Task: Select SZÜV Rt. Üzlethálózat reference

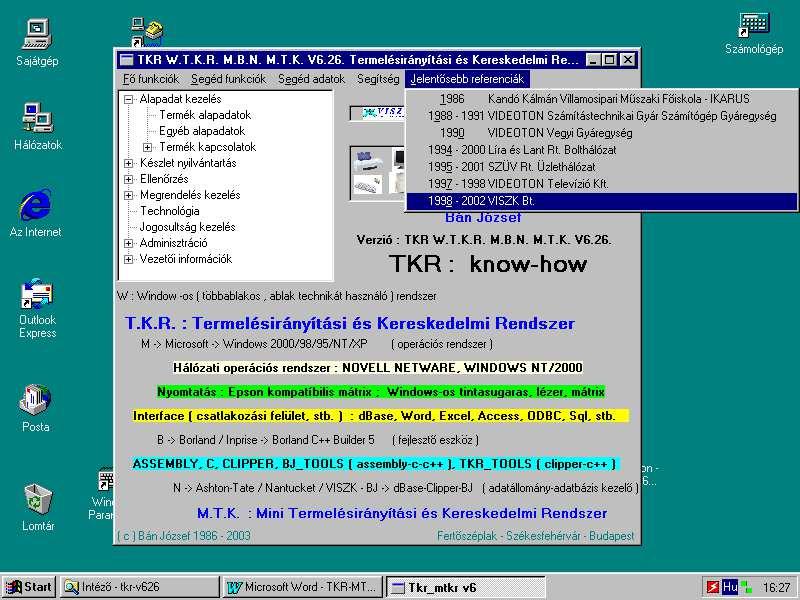Action: 602,166
